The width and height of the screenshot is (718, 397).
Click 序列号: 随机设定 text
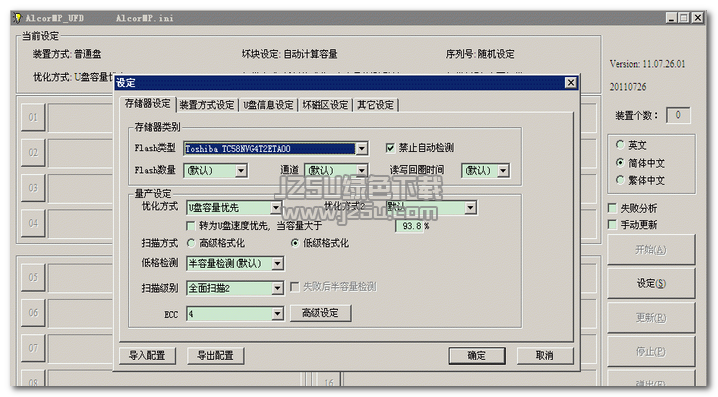480,54
